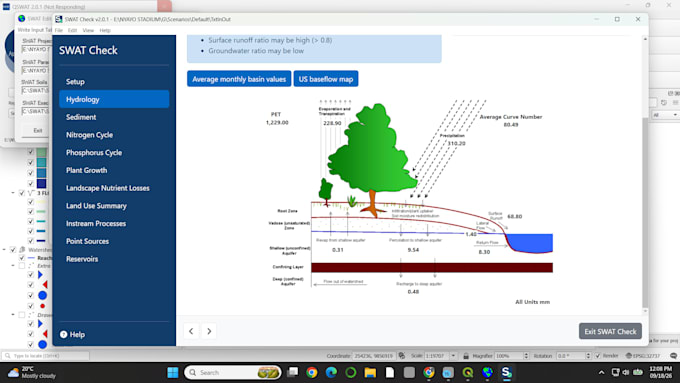Screen dimensions: 680x383
Task: Toggle the Watershed group checkbox
Action: [13, 250]
